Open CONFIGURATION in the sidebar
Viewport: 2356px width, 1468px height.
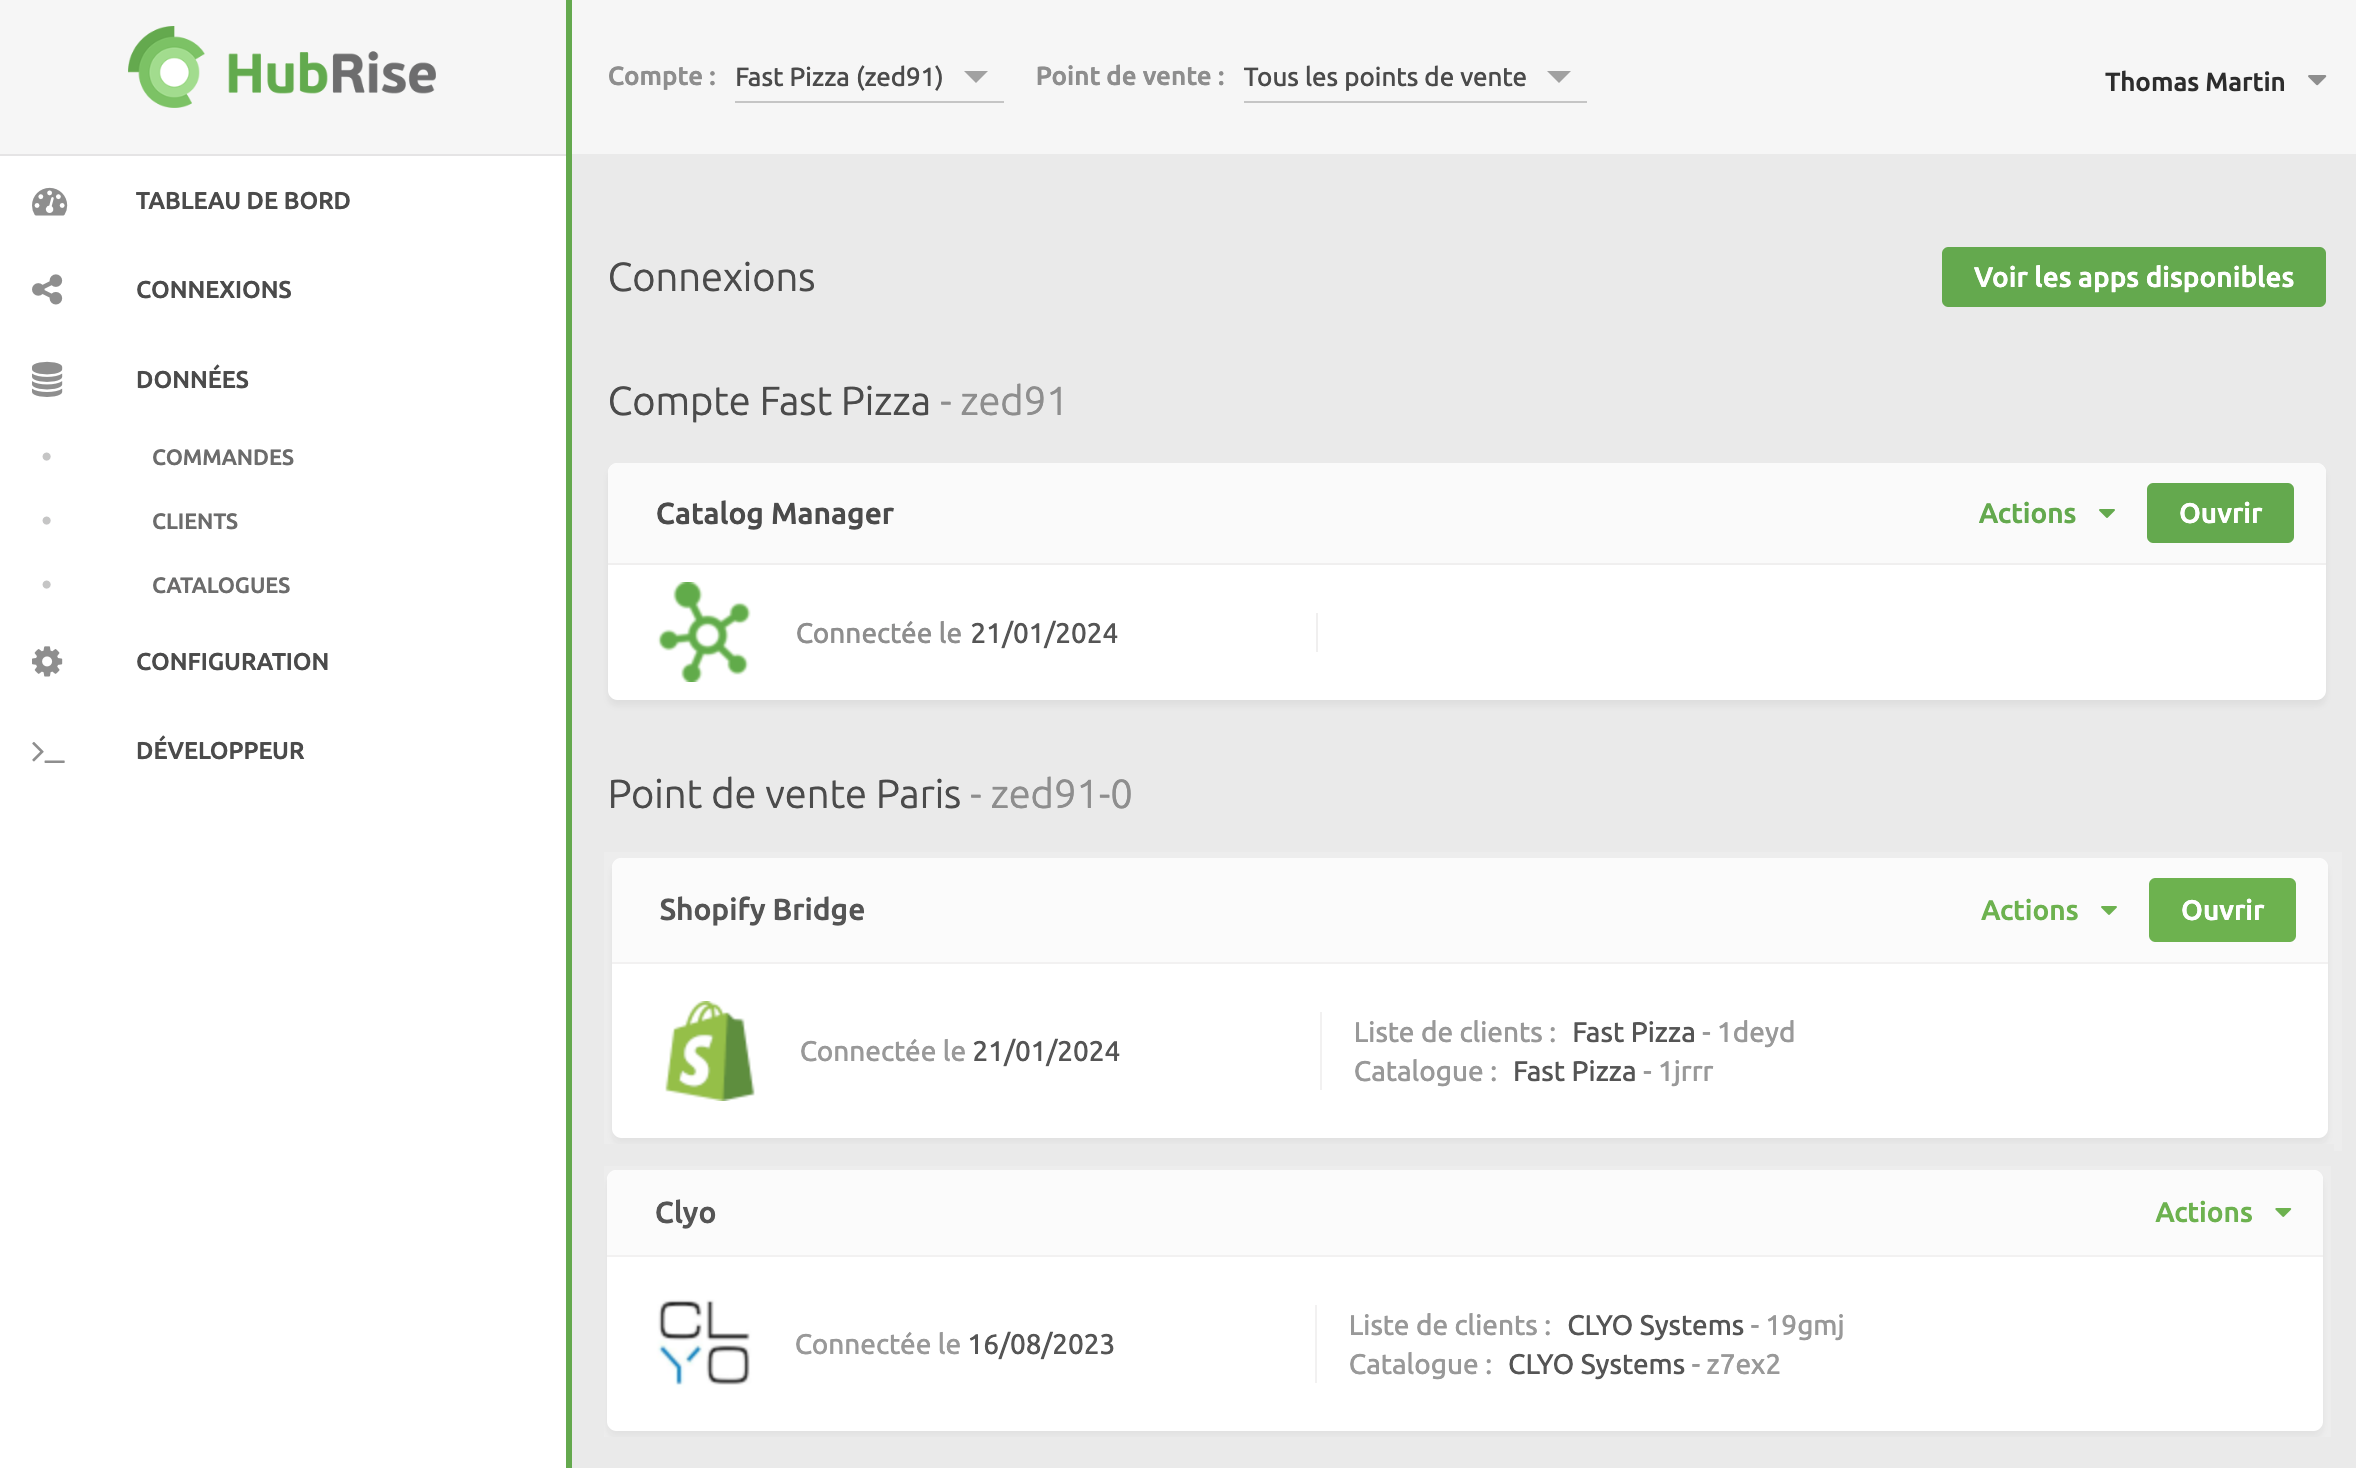pos(232,661)
